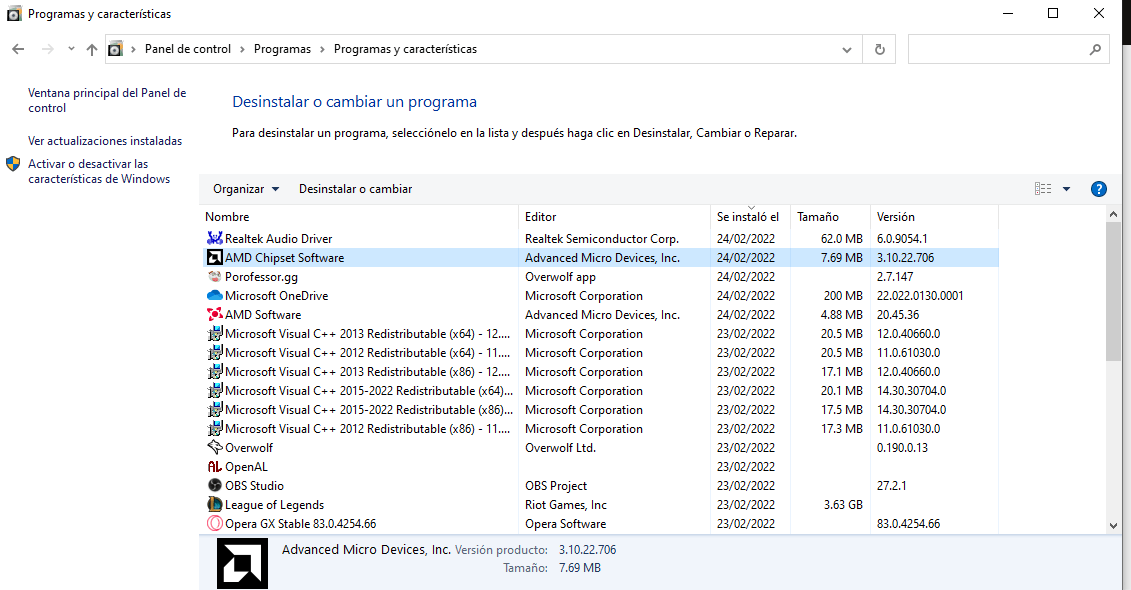Image resolution: width=1131 pixels, height=590 pixels.
Task: Select the 3.63 GB size cell
Action: (x=843, y=504)
